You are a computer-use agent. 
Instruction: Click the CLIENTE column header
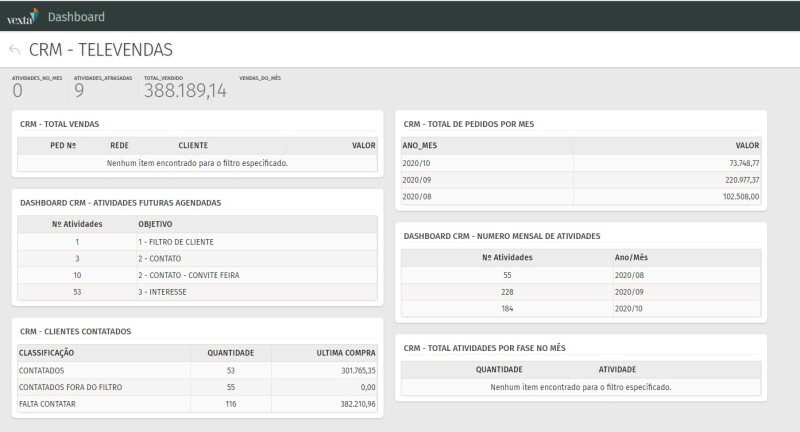click(x=192, y=145)
